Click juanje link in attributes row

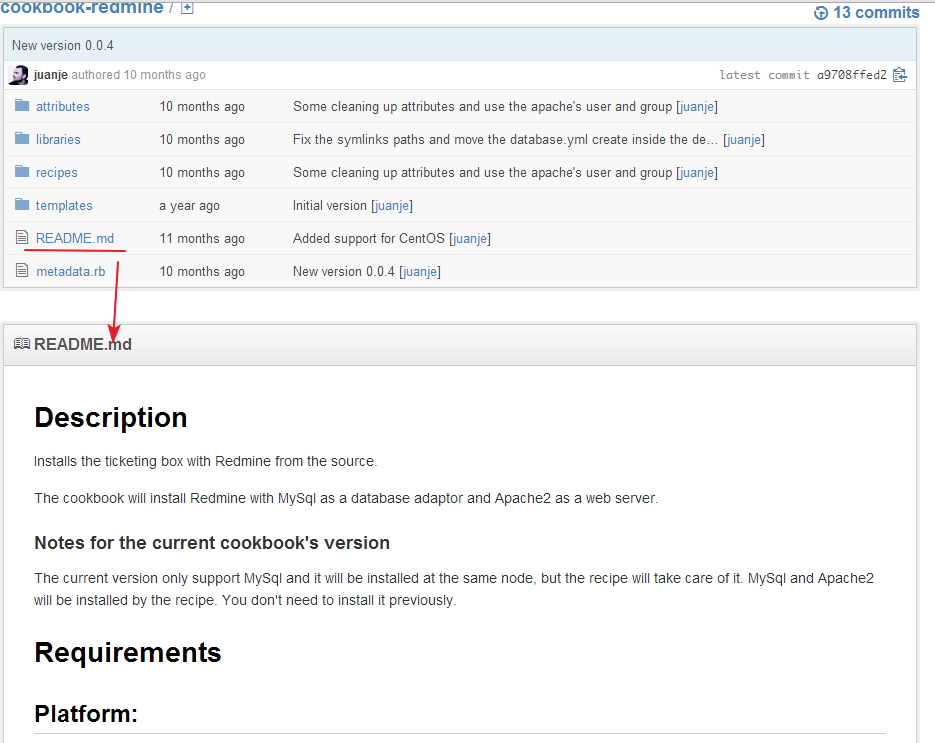tap(696, 107)
